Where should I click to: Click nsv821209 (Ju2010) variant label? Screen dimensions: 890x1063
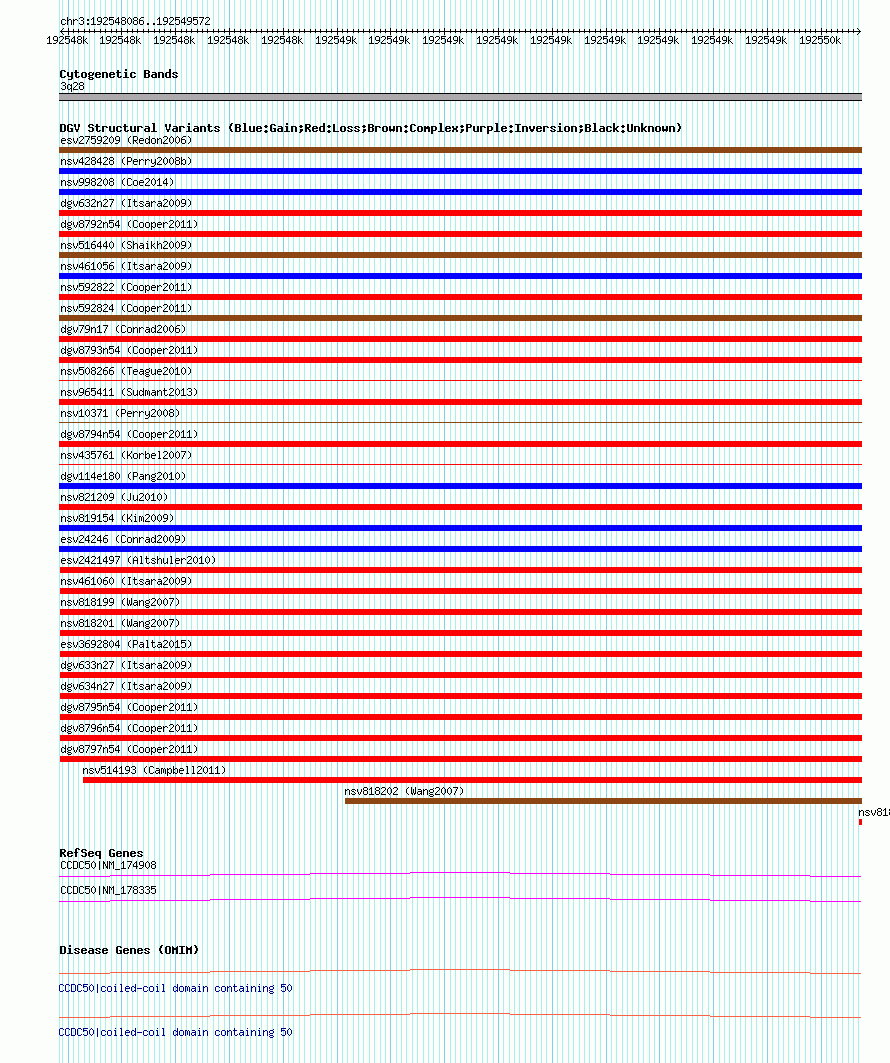[114, 498]
